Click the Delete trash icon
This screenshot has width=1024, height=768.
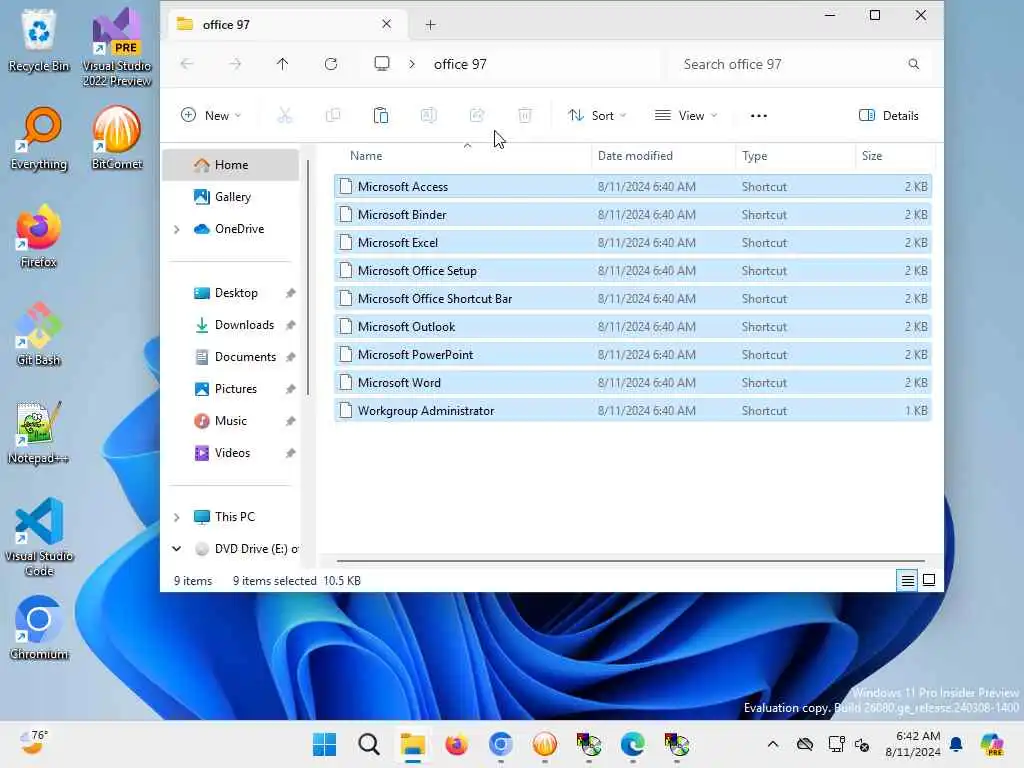524,116
